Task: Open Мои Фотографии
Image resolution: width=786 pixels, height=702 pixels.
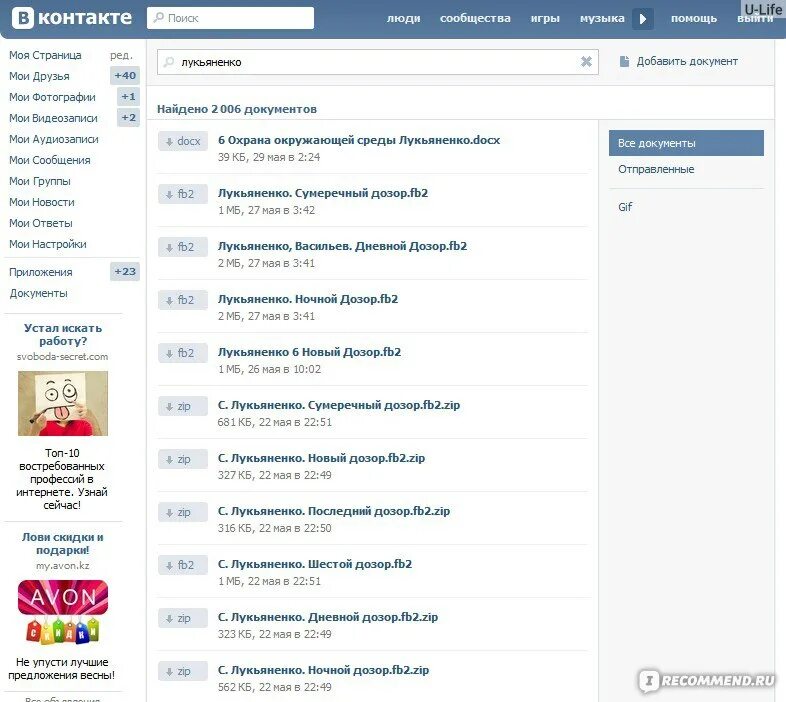Action: point(52,97)
